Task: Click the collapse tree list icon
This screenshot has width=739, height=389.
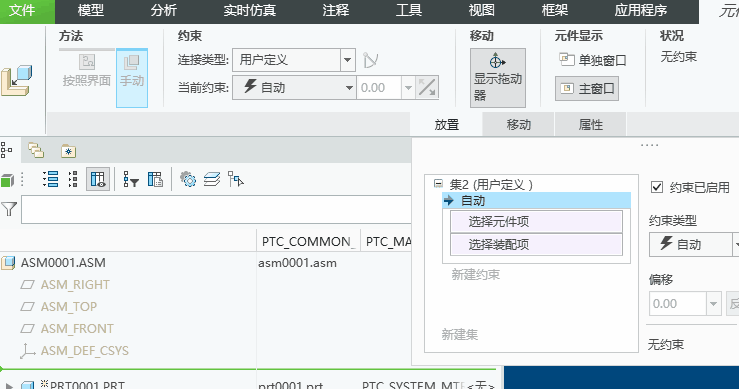Action: click(x=73, y=180)
